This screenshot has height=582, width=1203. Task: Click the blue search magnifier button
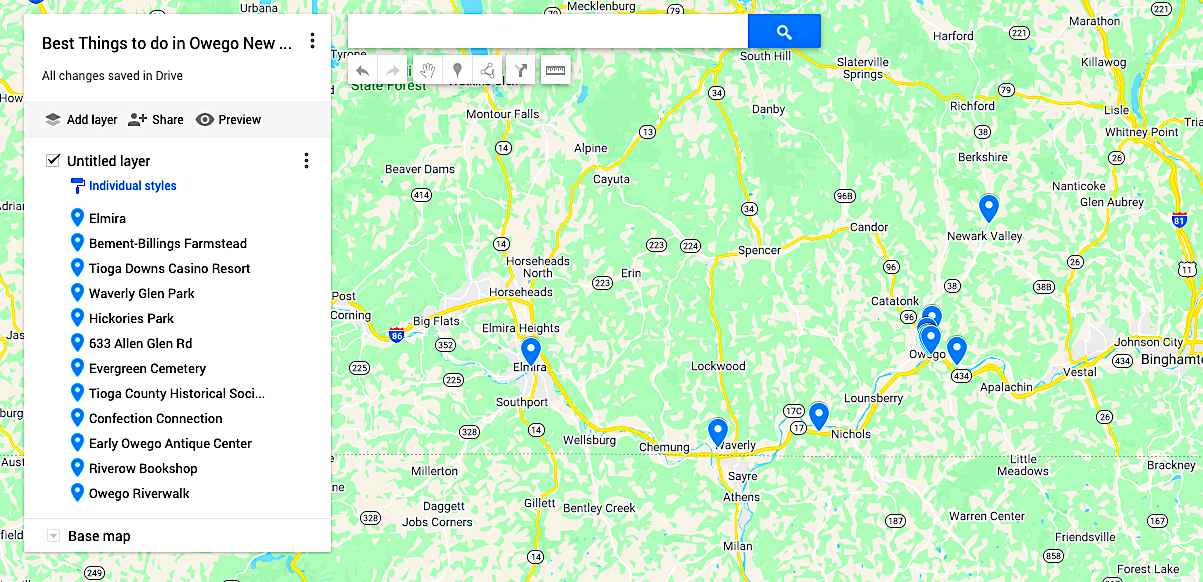pyautogui.click(x=784, y=31)
